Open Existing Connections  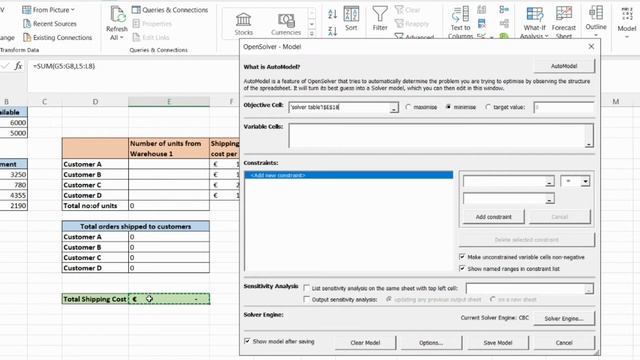(x=57, y=38)
